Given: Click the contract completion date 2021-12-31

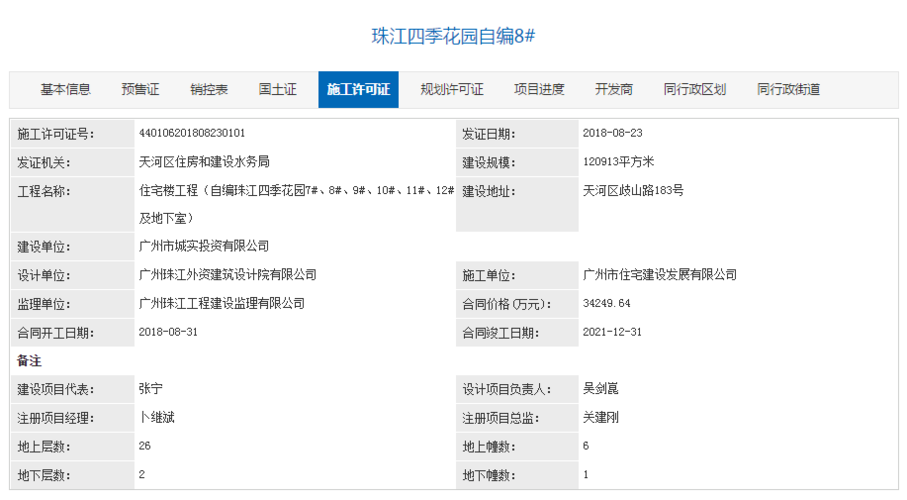Looking at the screenshot, I should click(x=611, y=333).
